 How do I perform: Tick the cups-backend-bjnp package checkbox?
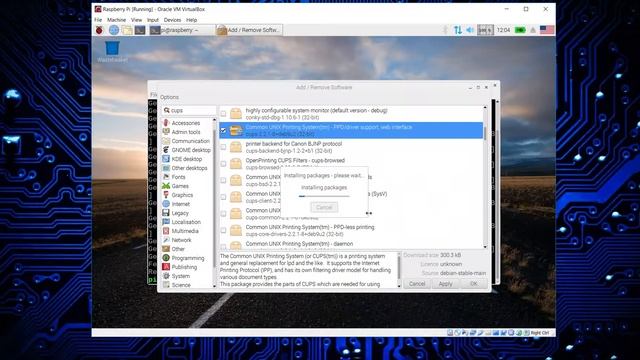point(223,147)
